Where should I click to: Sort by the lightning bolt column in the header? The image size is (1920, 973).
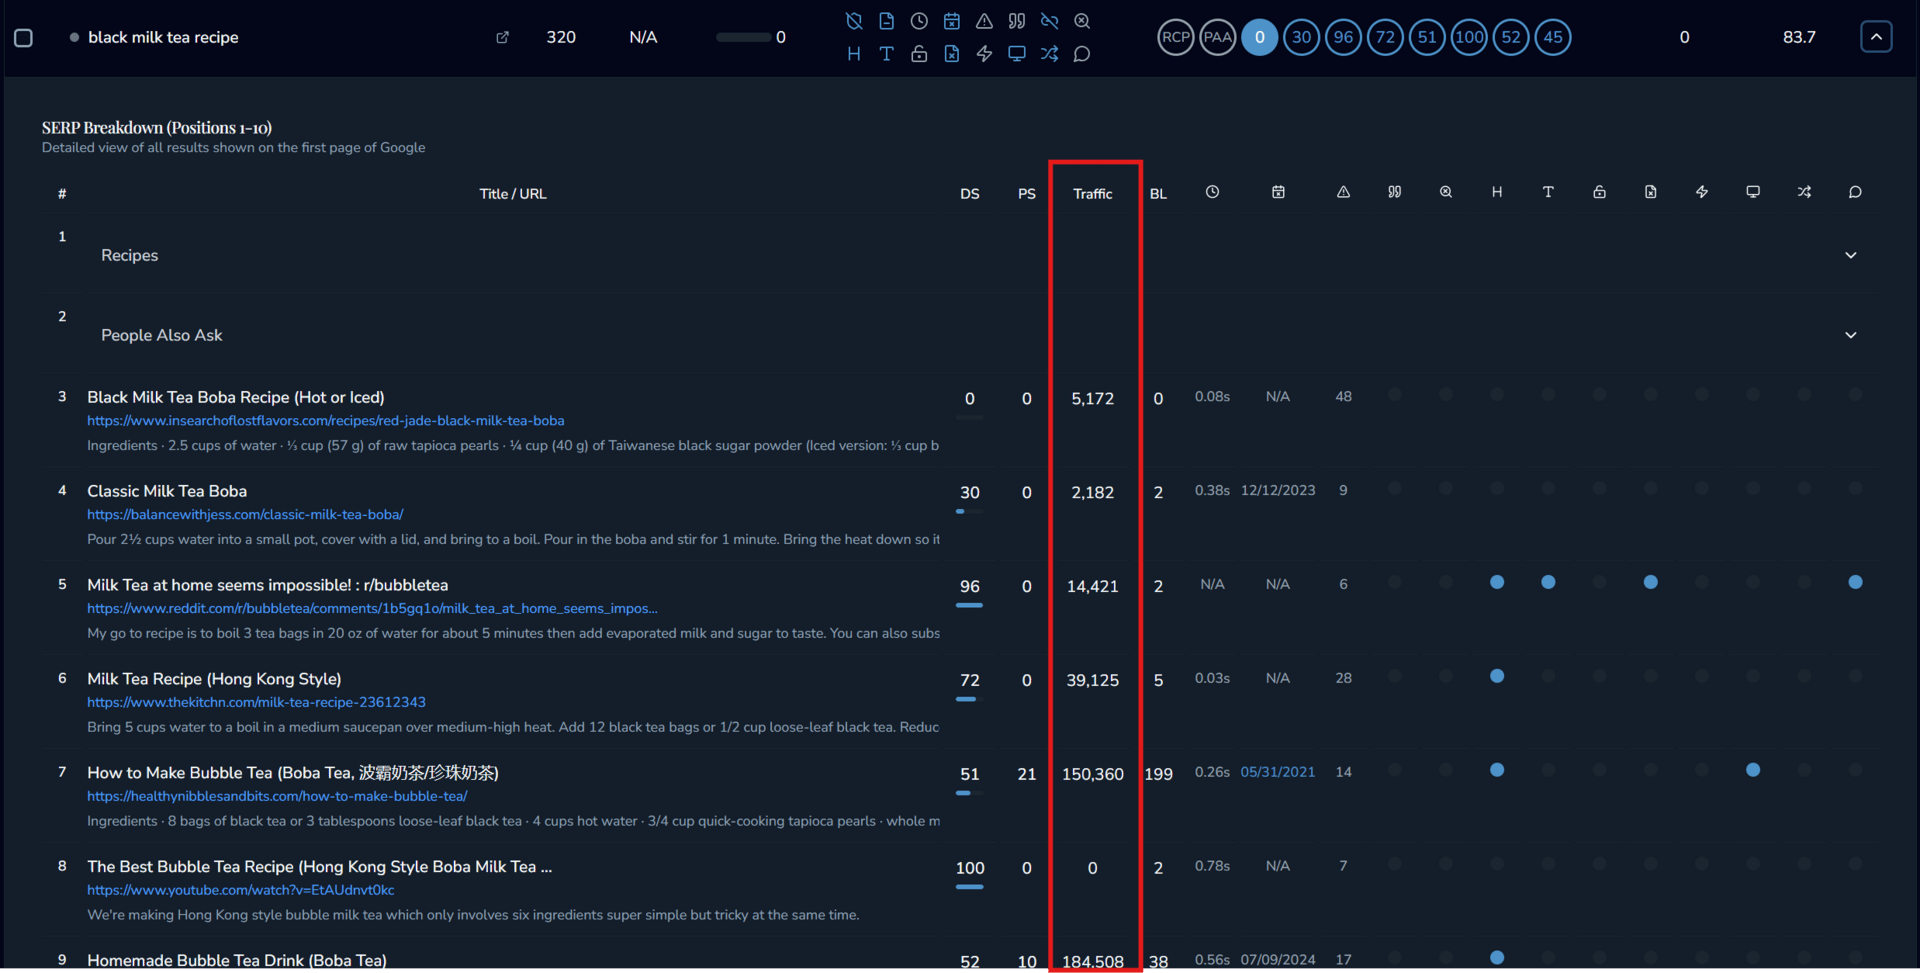pos(1702,192)
